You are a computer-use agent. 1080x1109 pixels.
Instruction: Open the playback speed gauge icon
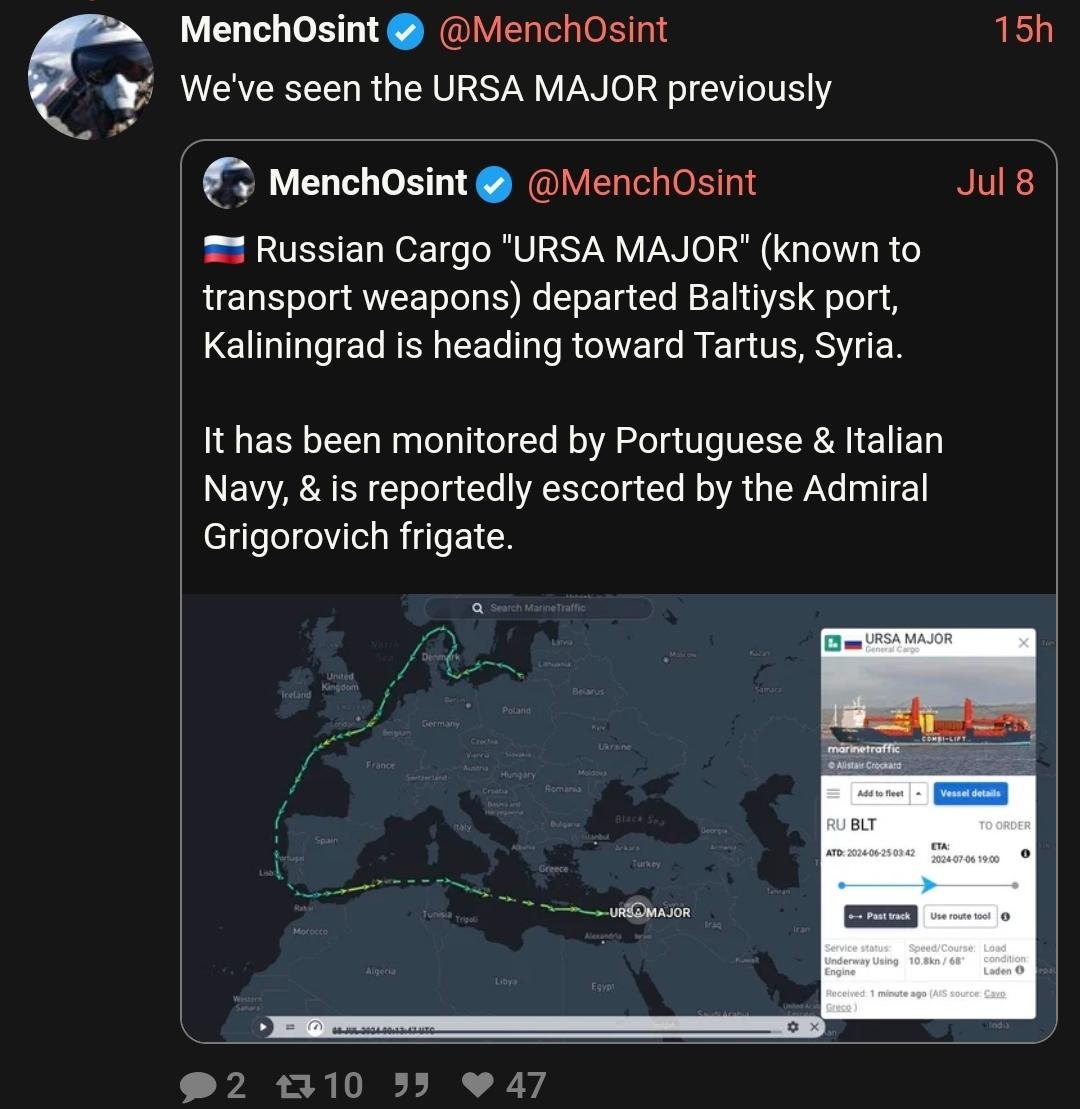315,1027
